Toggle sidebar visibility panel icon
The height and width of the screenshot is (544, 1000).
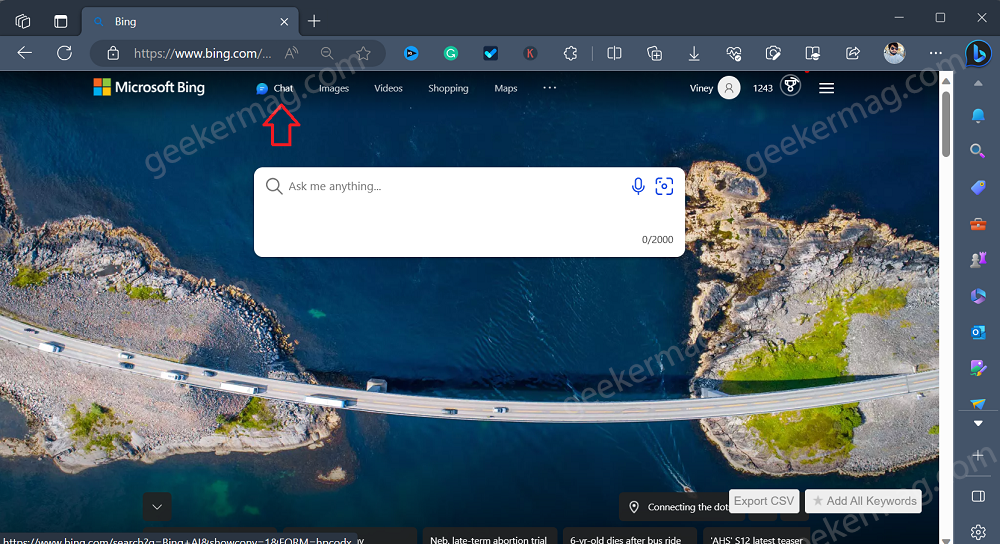coord(978,496)
